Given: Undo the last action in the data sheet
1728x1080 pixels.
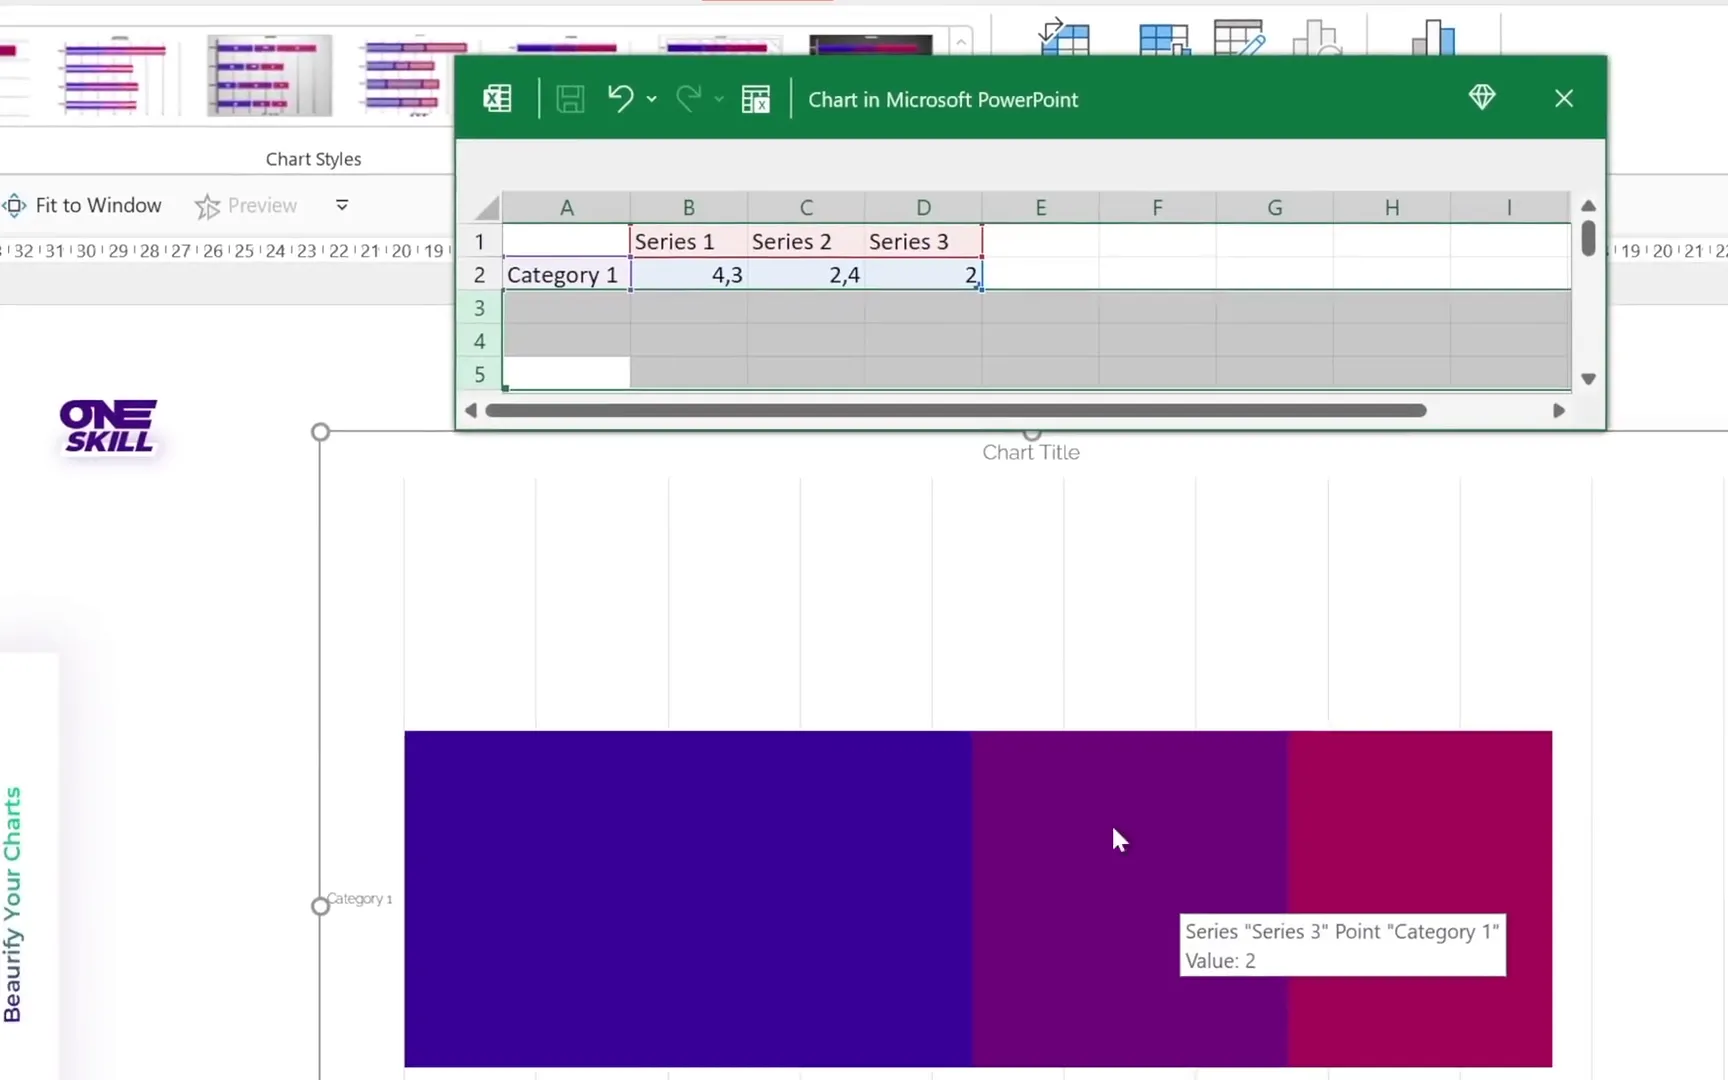Looking at the screenshot, I should coord(621,98).
